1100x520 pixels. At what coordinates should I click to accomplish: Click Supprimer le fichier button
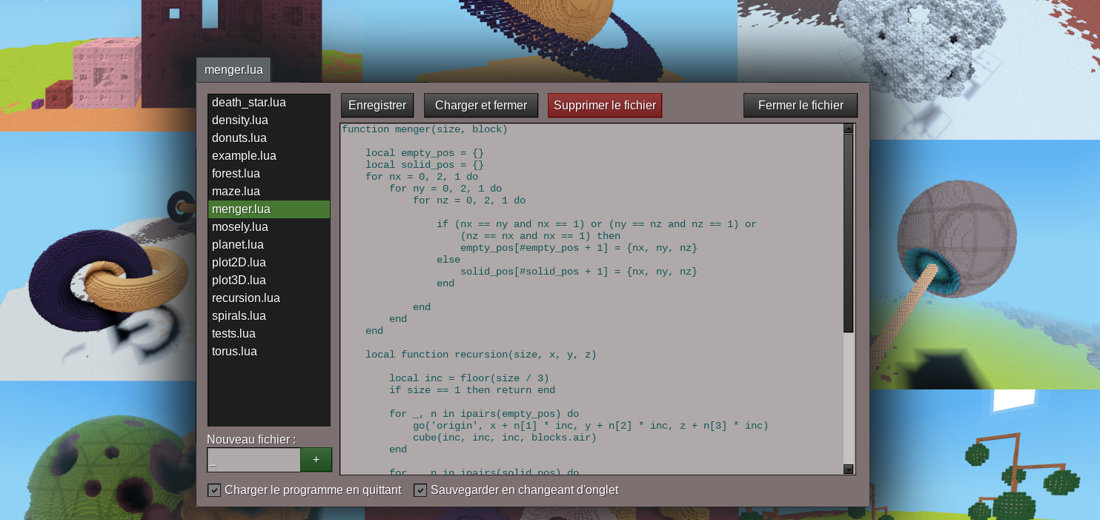(x=605, y=105)
